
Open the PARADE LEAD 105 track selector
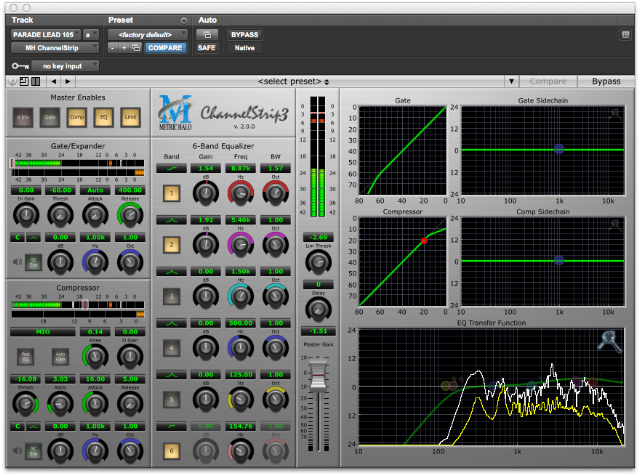coord(46,35)
